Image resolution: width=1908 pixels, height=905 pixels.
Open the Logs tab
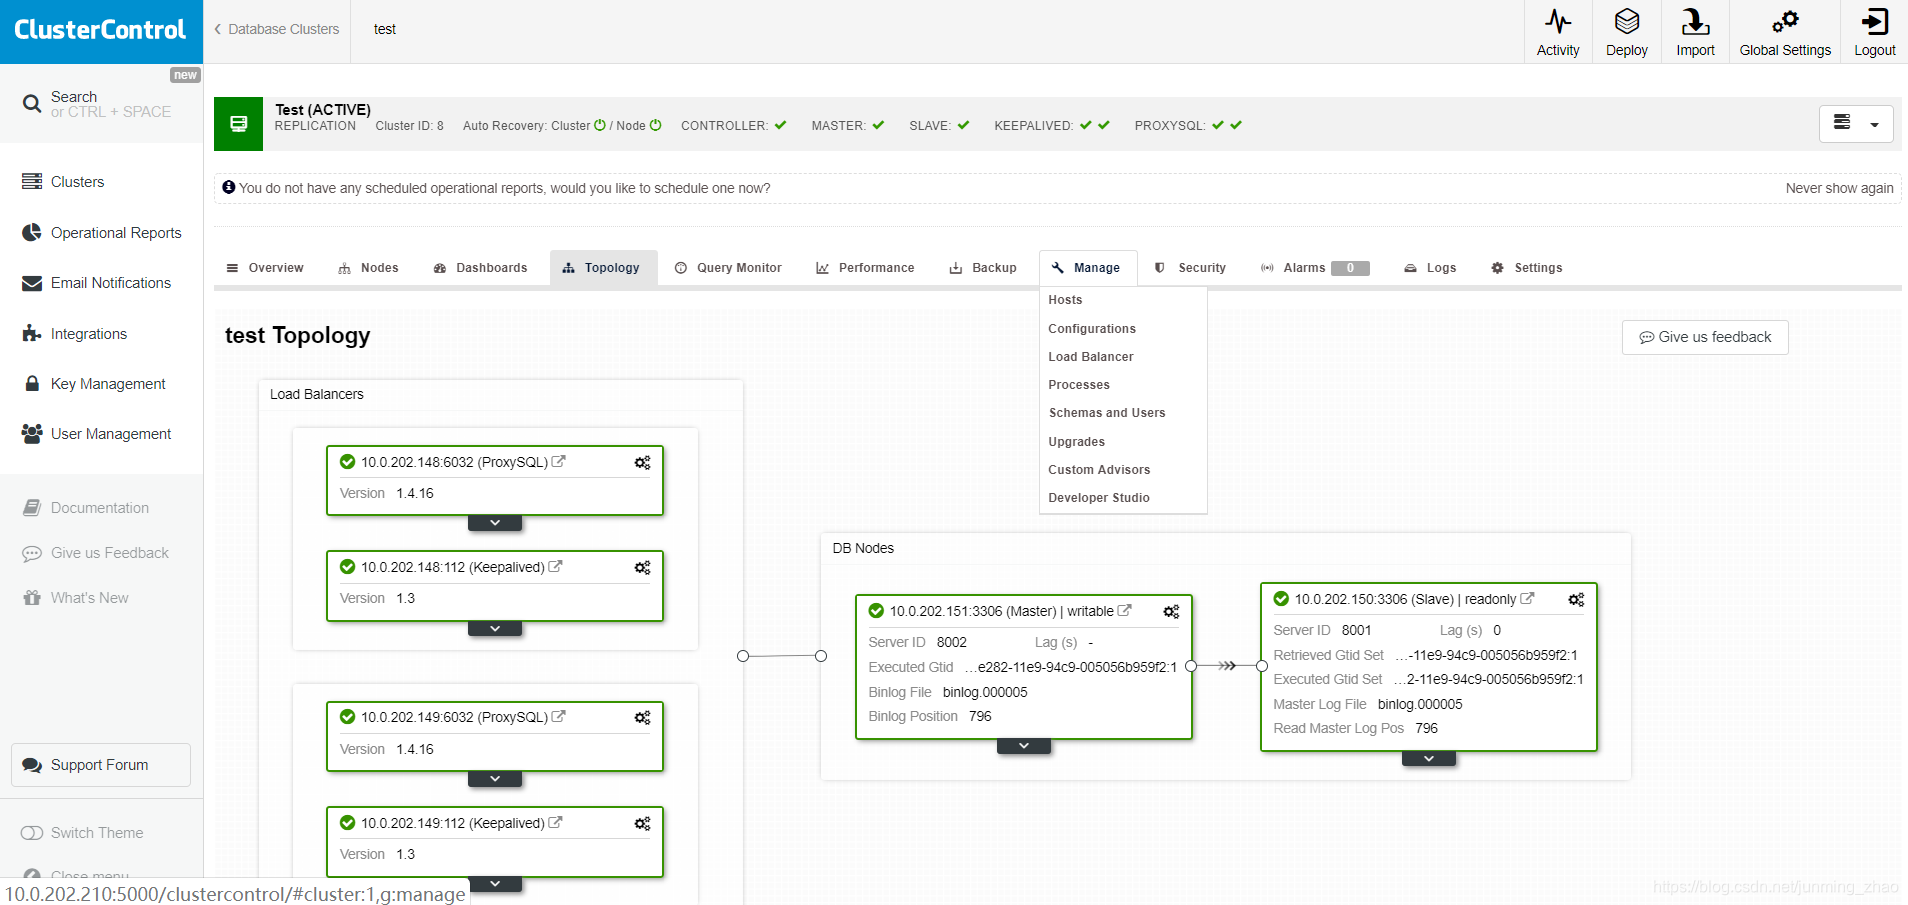coord(1431,268)
